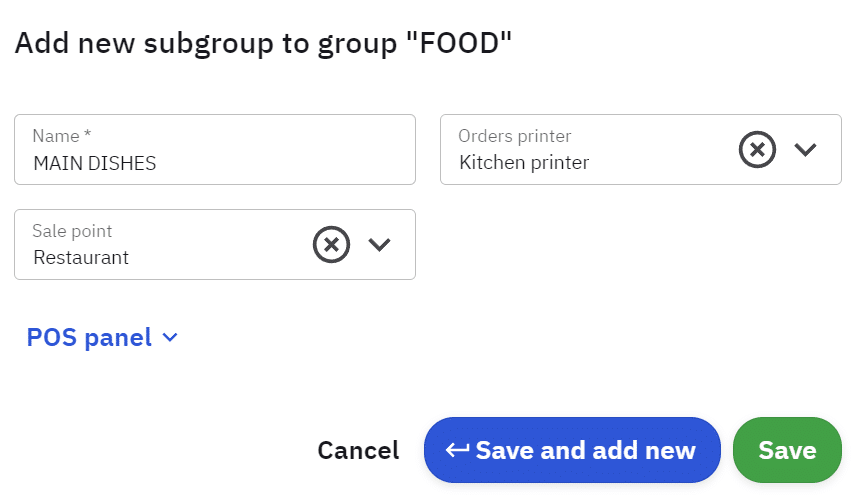Clear the Sale point selection
The height and width of the screenshot is (498, 860).
pos(331,244)
